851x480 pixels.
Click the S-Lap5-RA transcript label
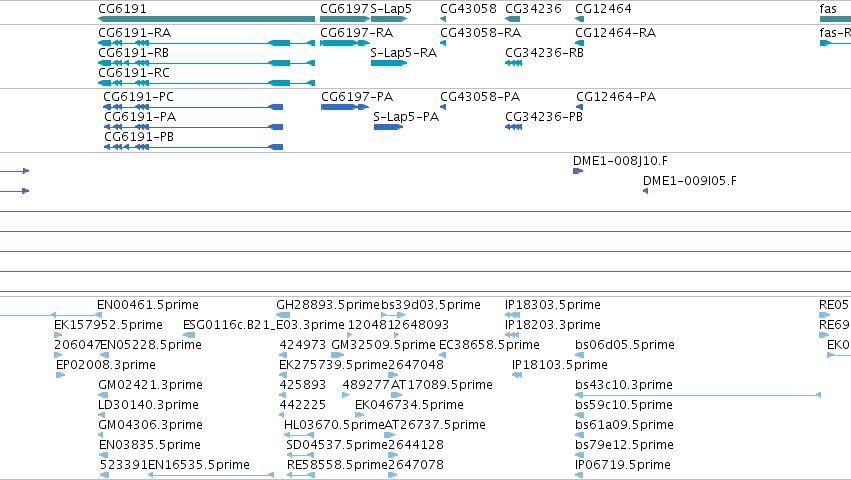403,53
